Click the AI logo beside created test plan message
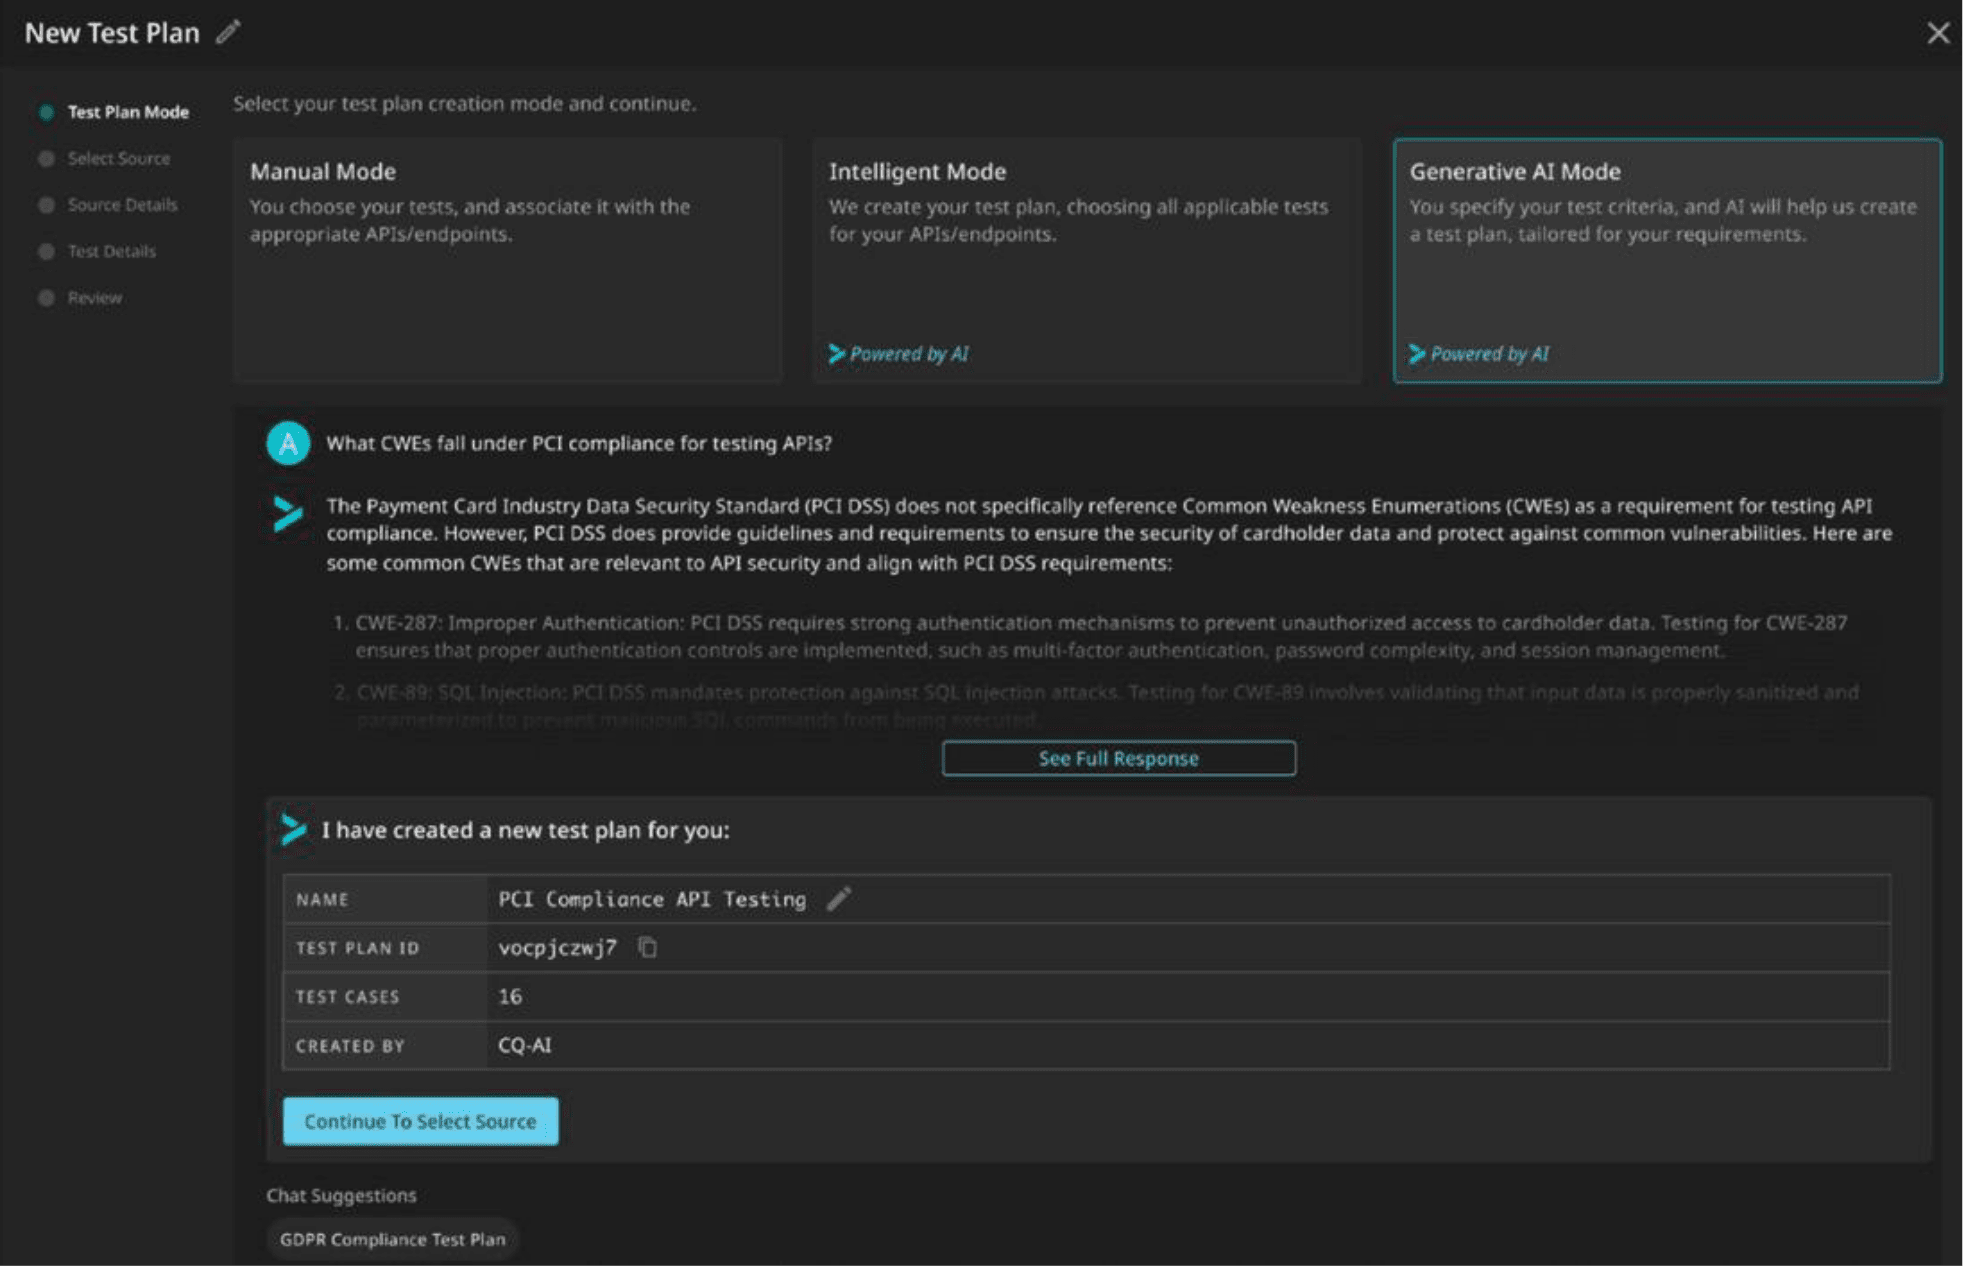 pos(293,829)
